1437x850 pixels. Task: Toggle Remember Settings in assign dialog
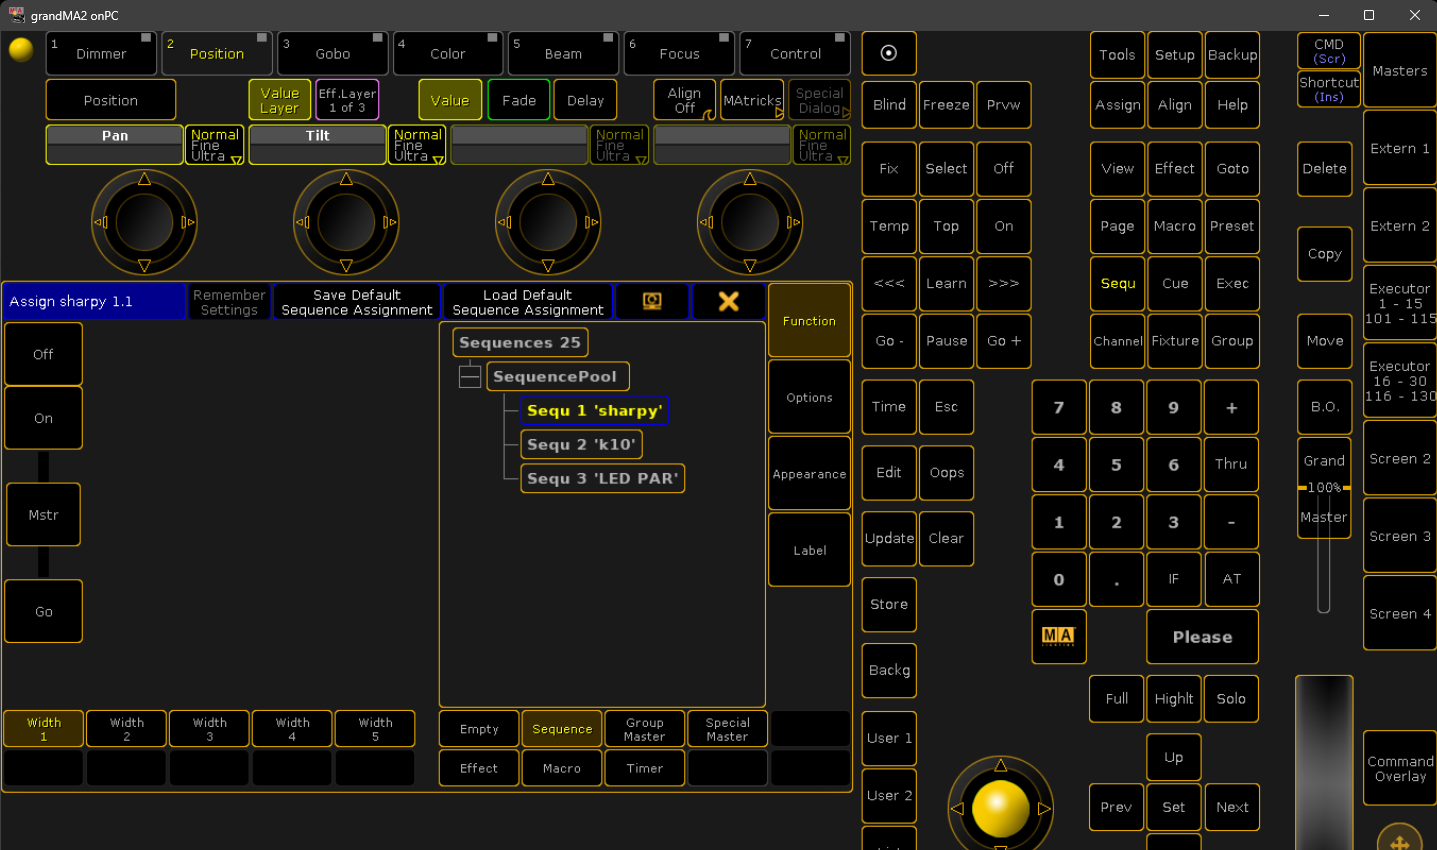pos(229,302)
